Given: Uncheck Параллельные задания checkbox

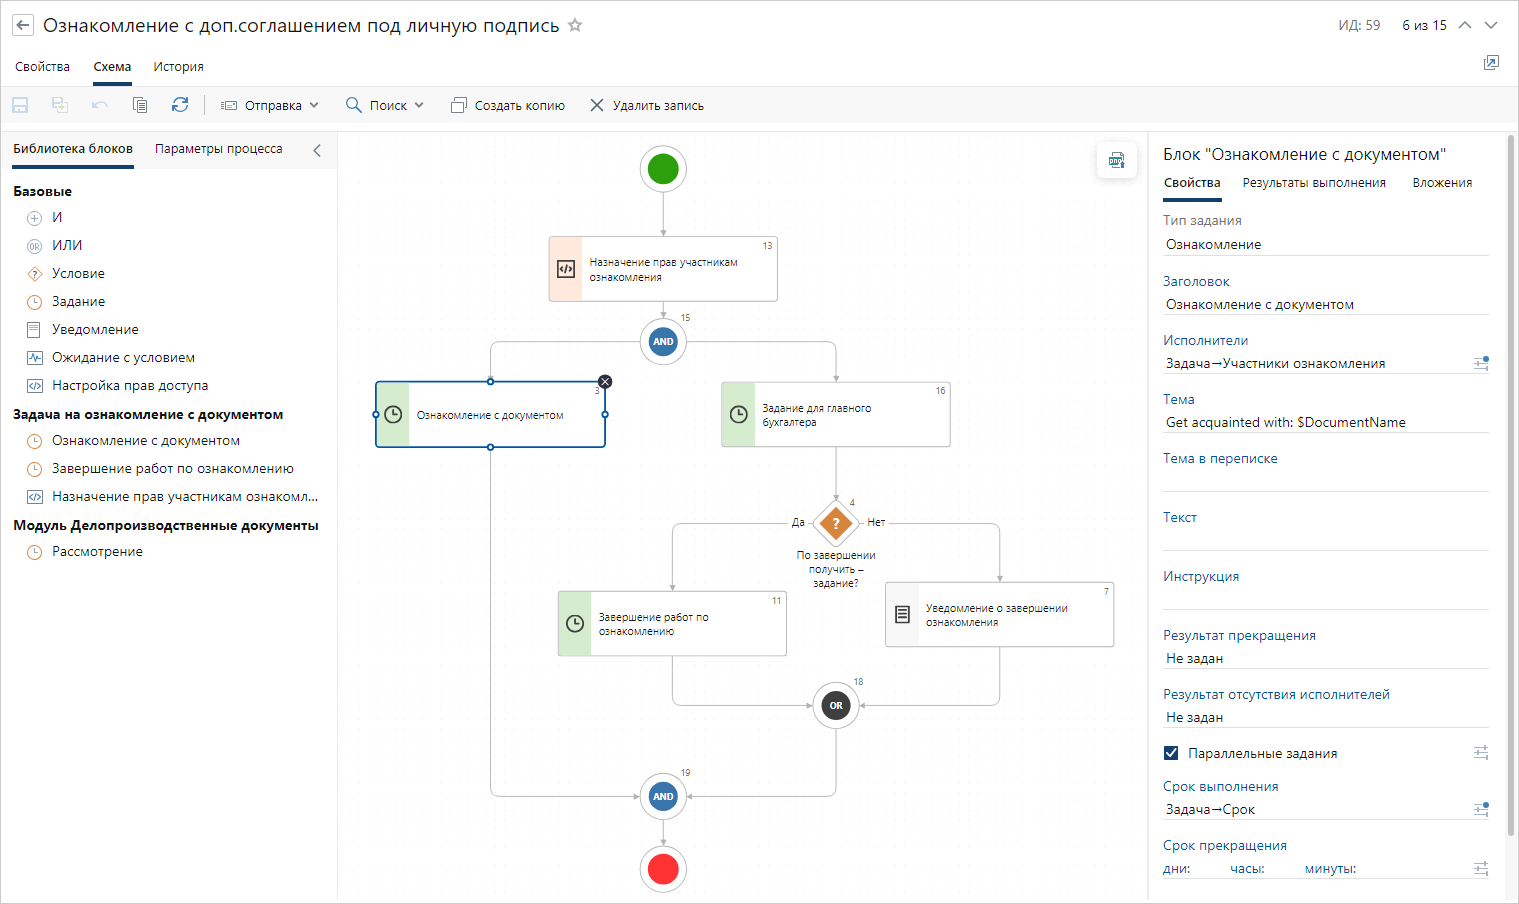Looking at the screenshot, I should click(1171, 753).
